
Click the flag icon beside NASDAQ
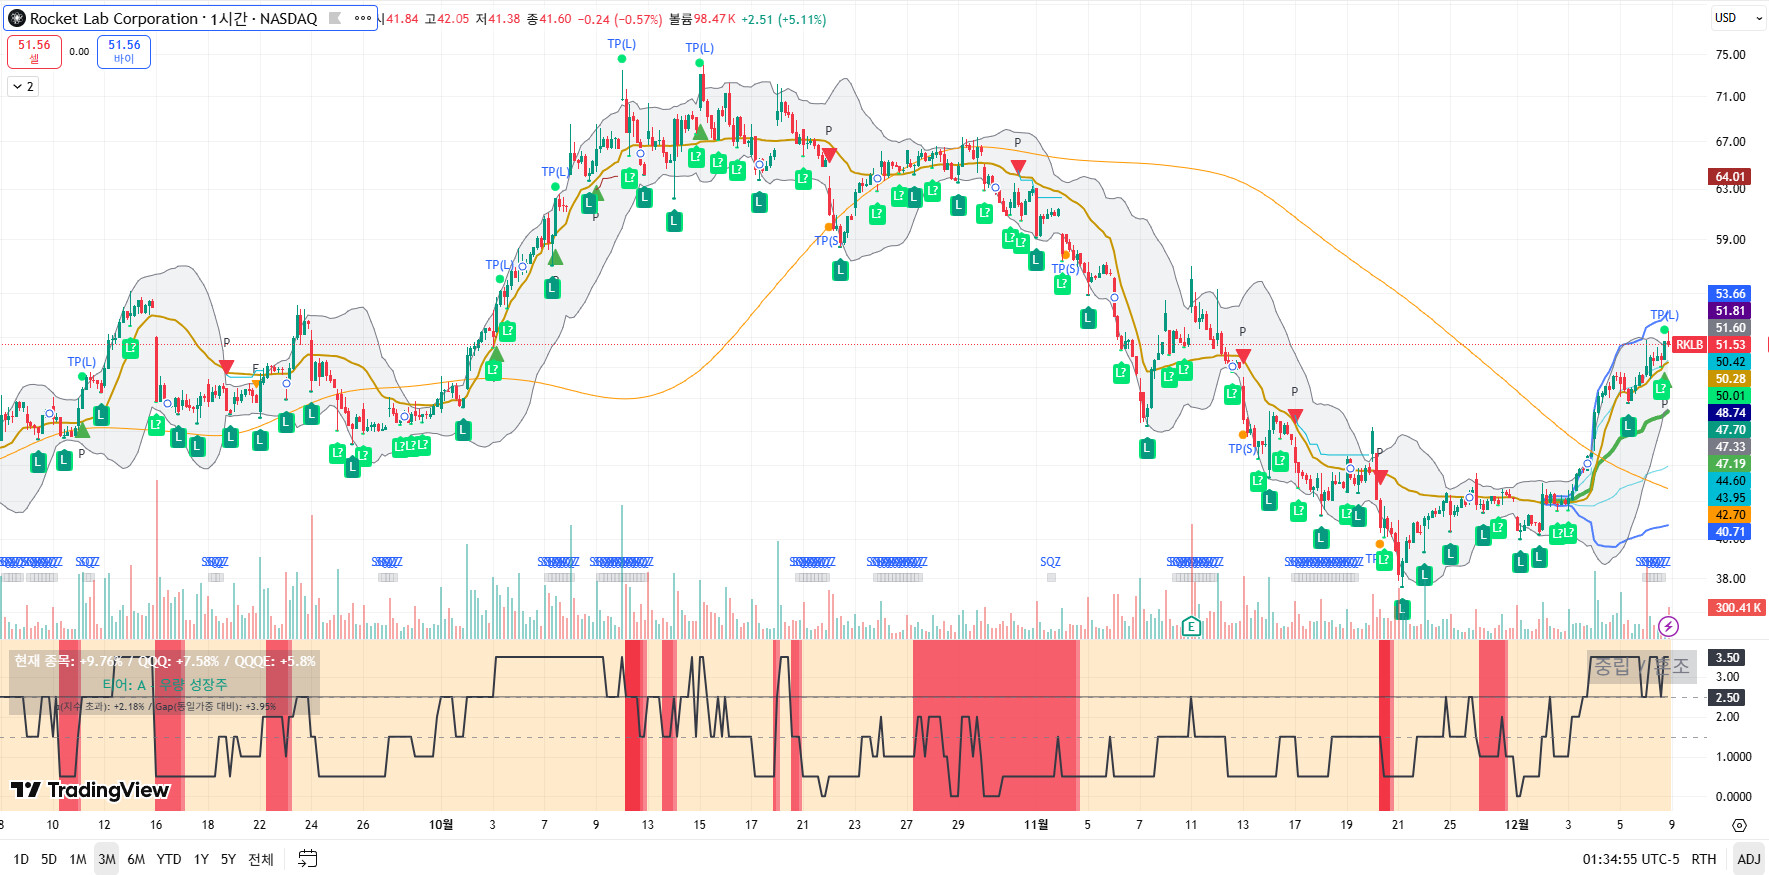click(335, 18)
